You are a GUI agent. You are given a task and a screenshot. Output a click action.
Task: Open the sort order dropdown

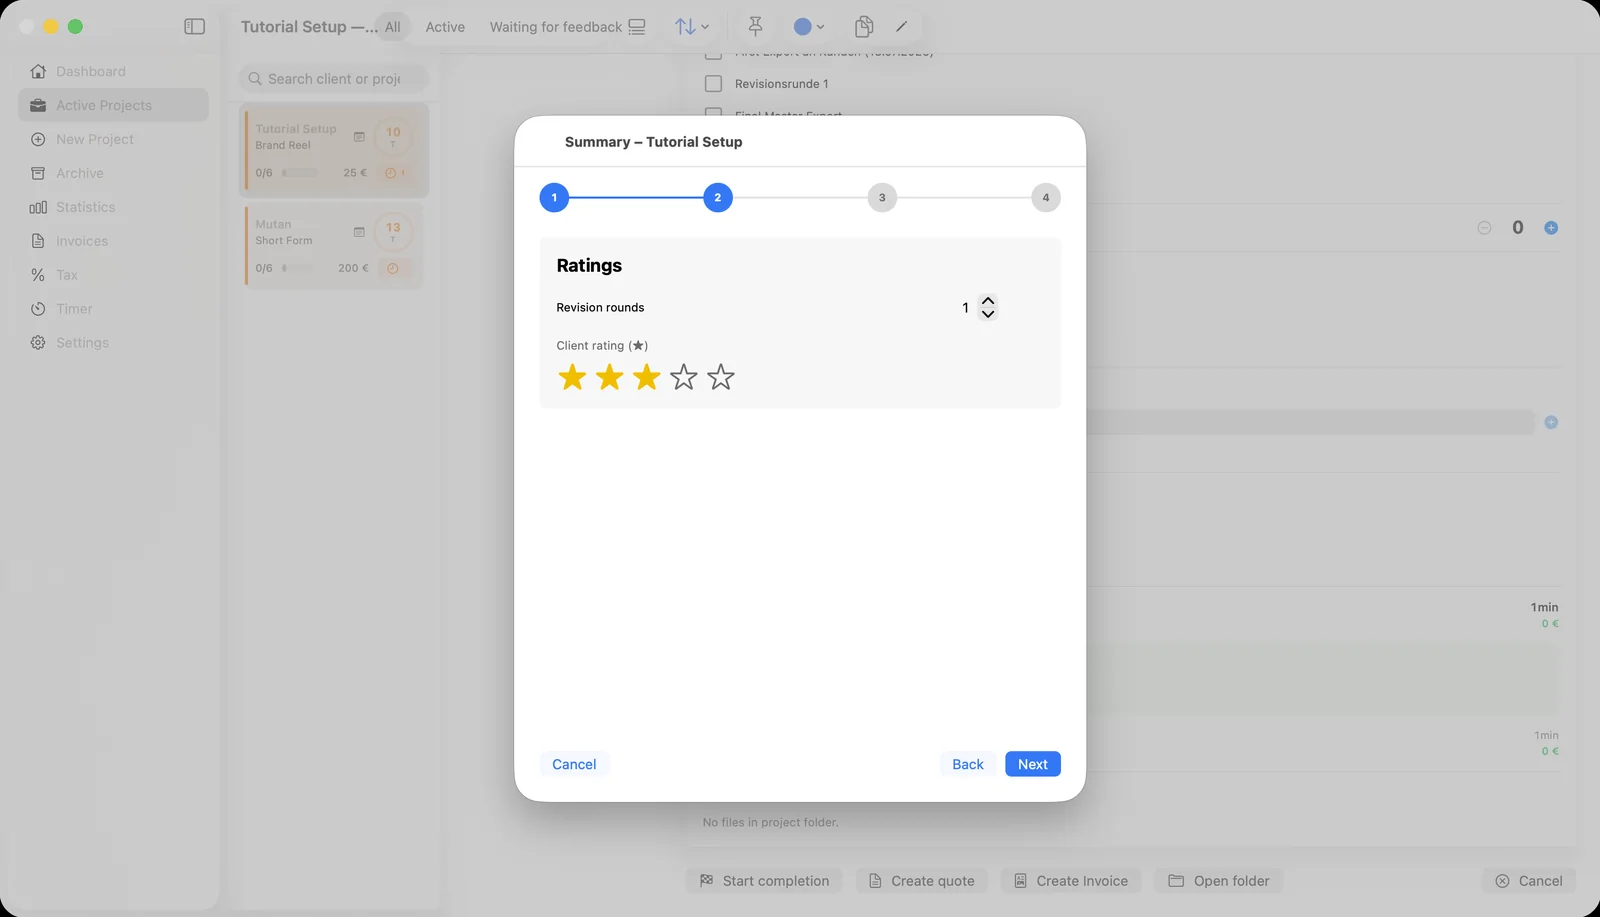(x=691, y=27)
